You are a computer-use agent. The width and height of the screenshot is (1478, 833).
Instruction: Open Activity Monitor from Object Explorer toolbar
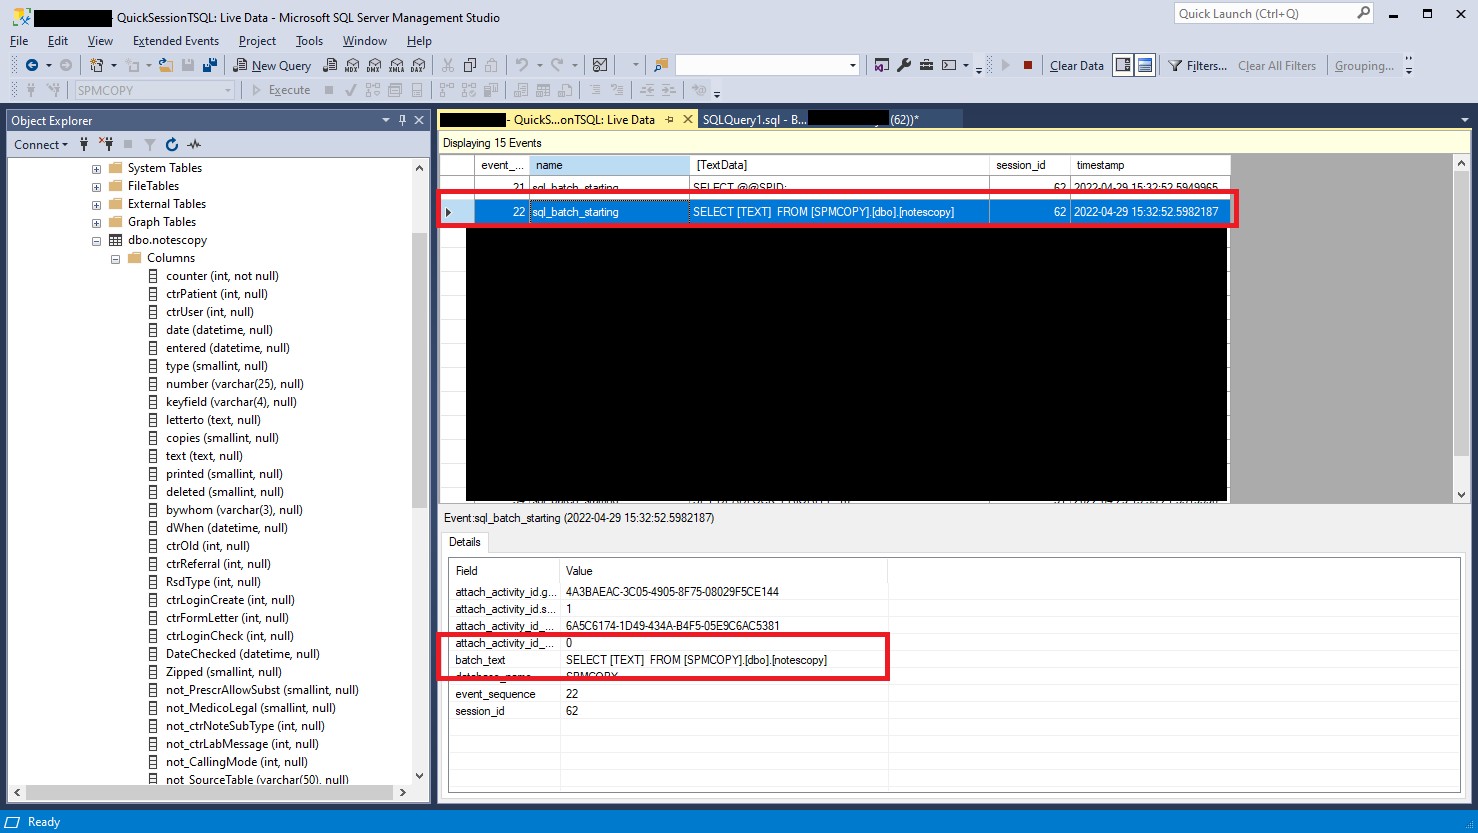(194, 145)
